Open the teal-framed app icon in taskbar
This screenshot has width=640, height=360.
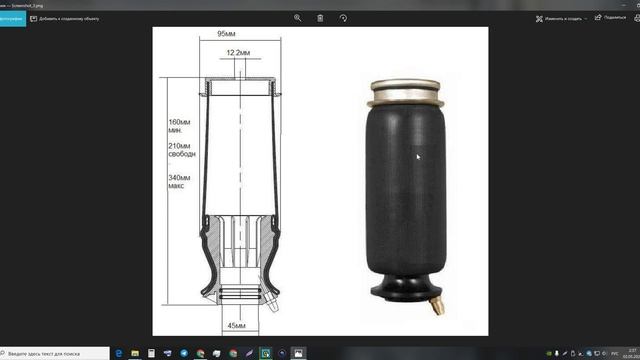[x=266, y=353]
